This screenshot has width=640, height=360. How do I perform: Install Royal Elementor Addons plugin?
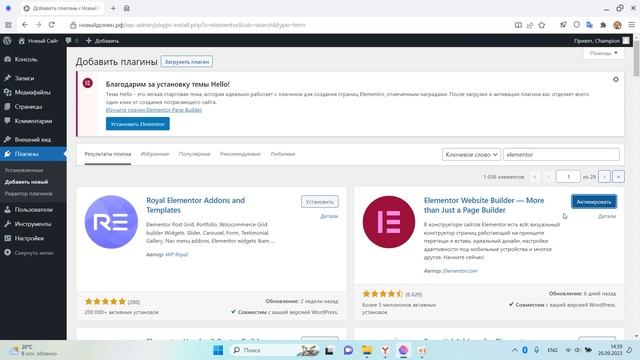(x=320, y=202)
